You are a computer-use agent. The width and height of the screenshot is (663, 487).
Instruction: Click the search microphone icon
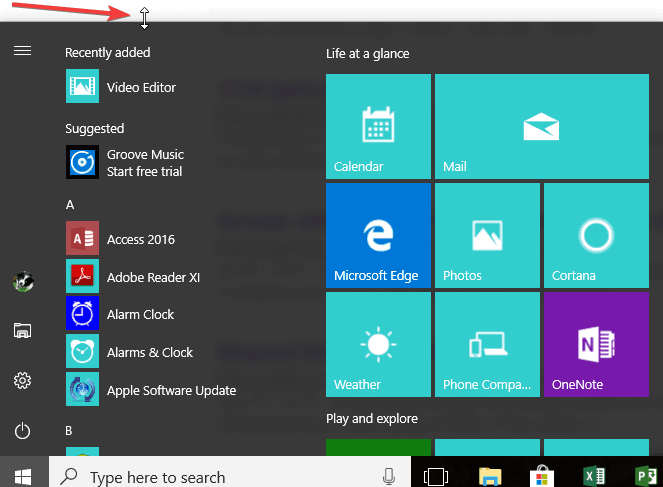pyautogui.click(x=389, y=476)
